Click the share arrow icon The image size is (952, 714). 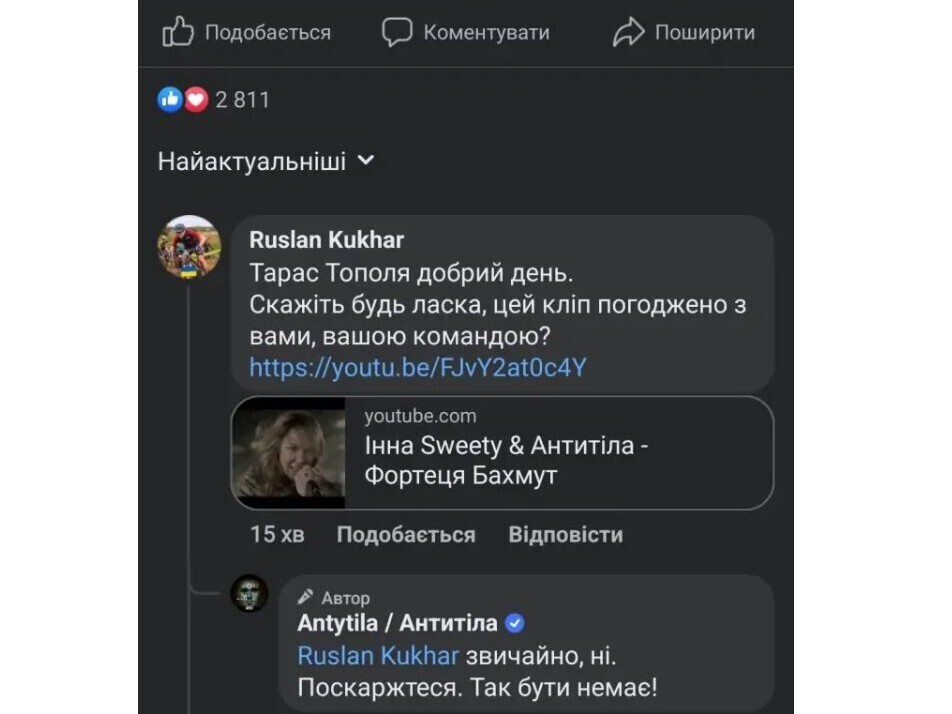(628, 33)
